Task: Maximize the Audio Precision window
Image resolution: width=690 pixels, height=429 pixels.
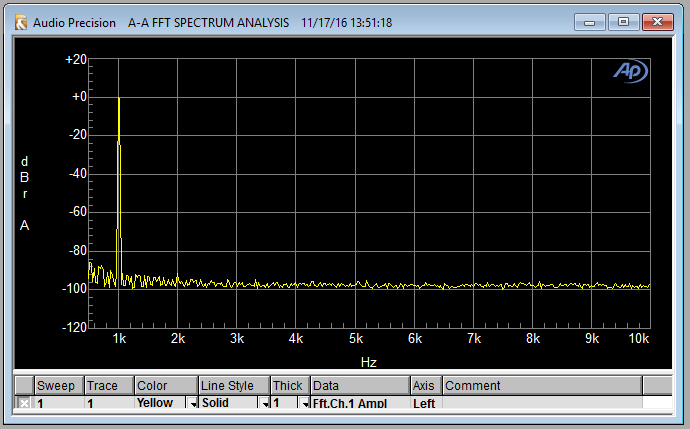Action: click(x=623, y=22)
